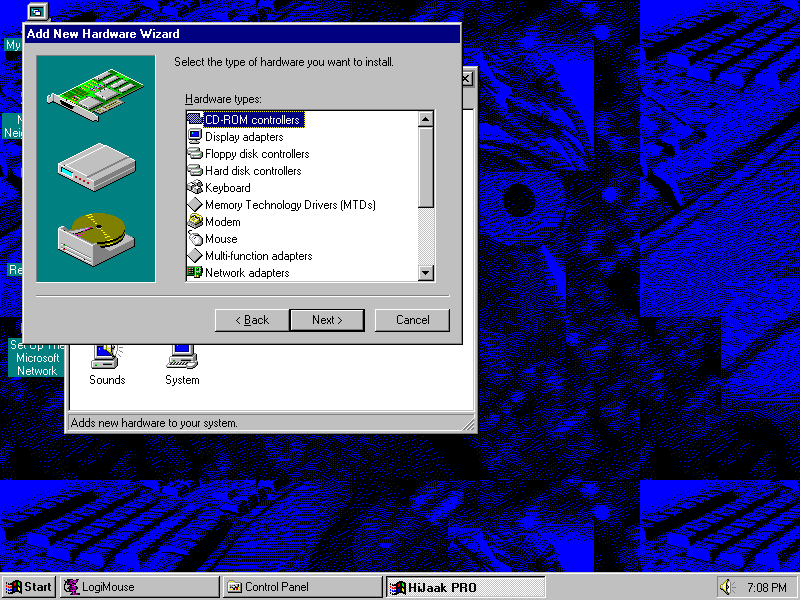Click the Mouse icon in the hardware list

pos(195,239)
